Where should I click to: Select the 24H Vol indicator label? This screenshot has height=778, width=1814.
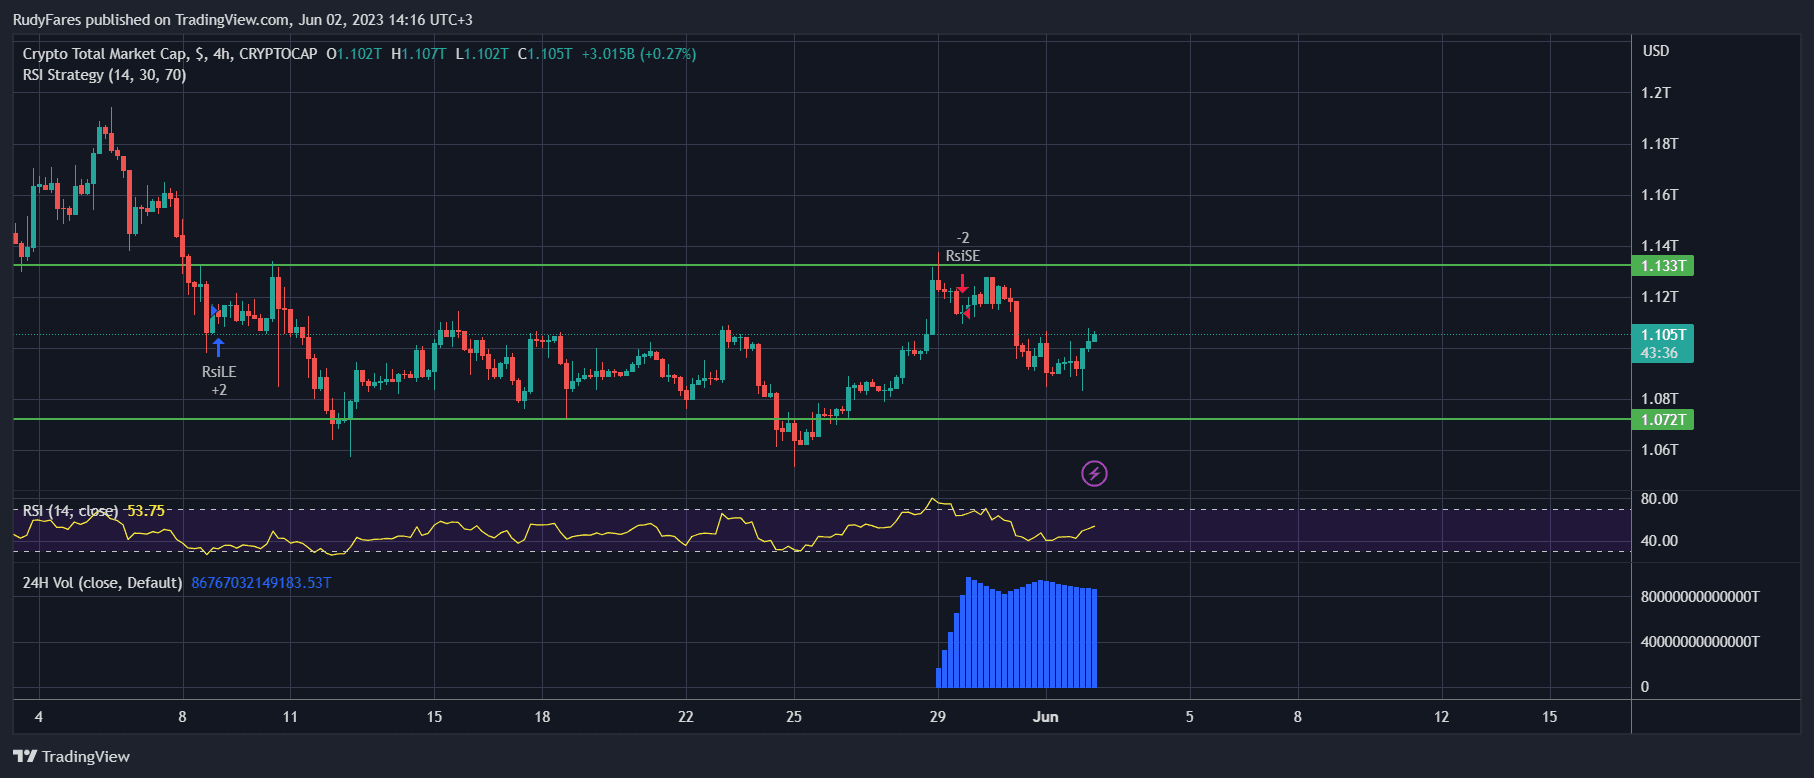click(x=102, y=583)
